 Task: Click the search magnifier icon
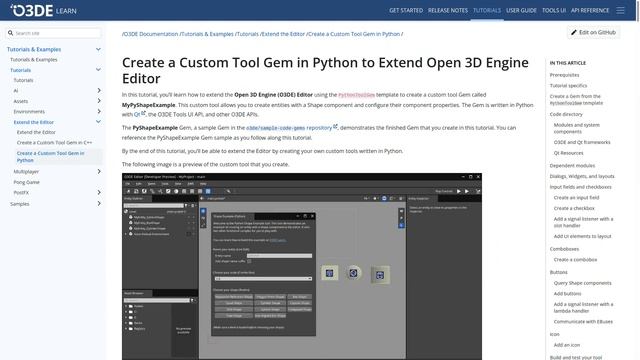(11, 33)
